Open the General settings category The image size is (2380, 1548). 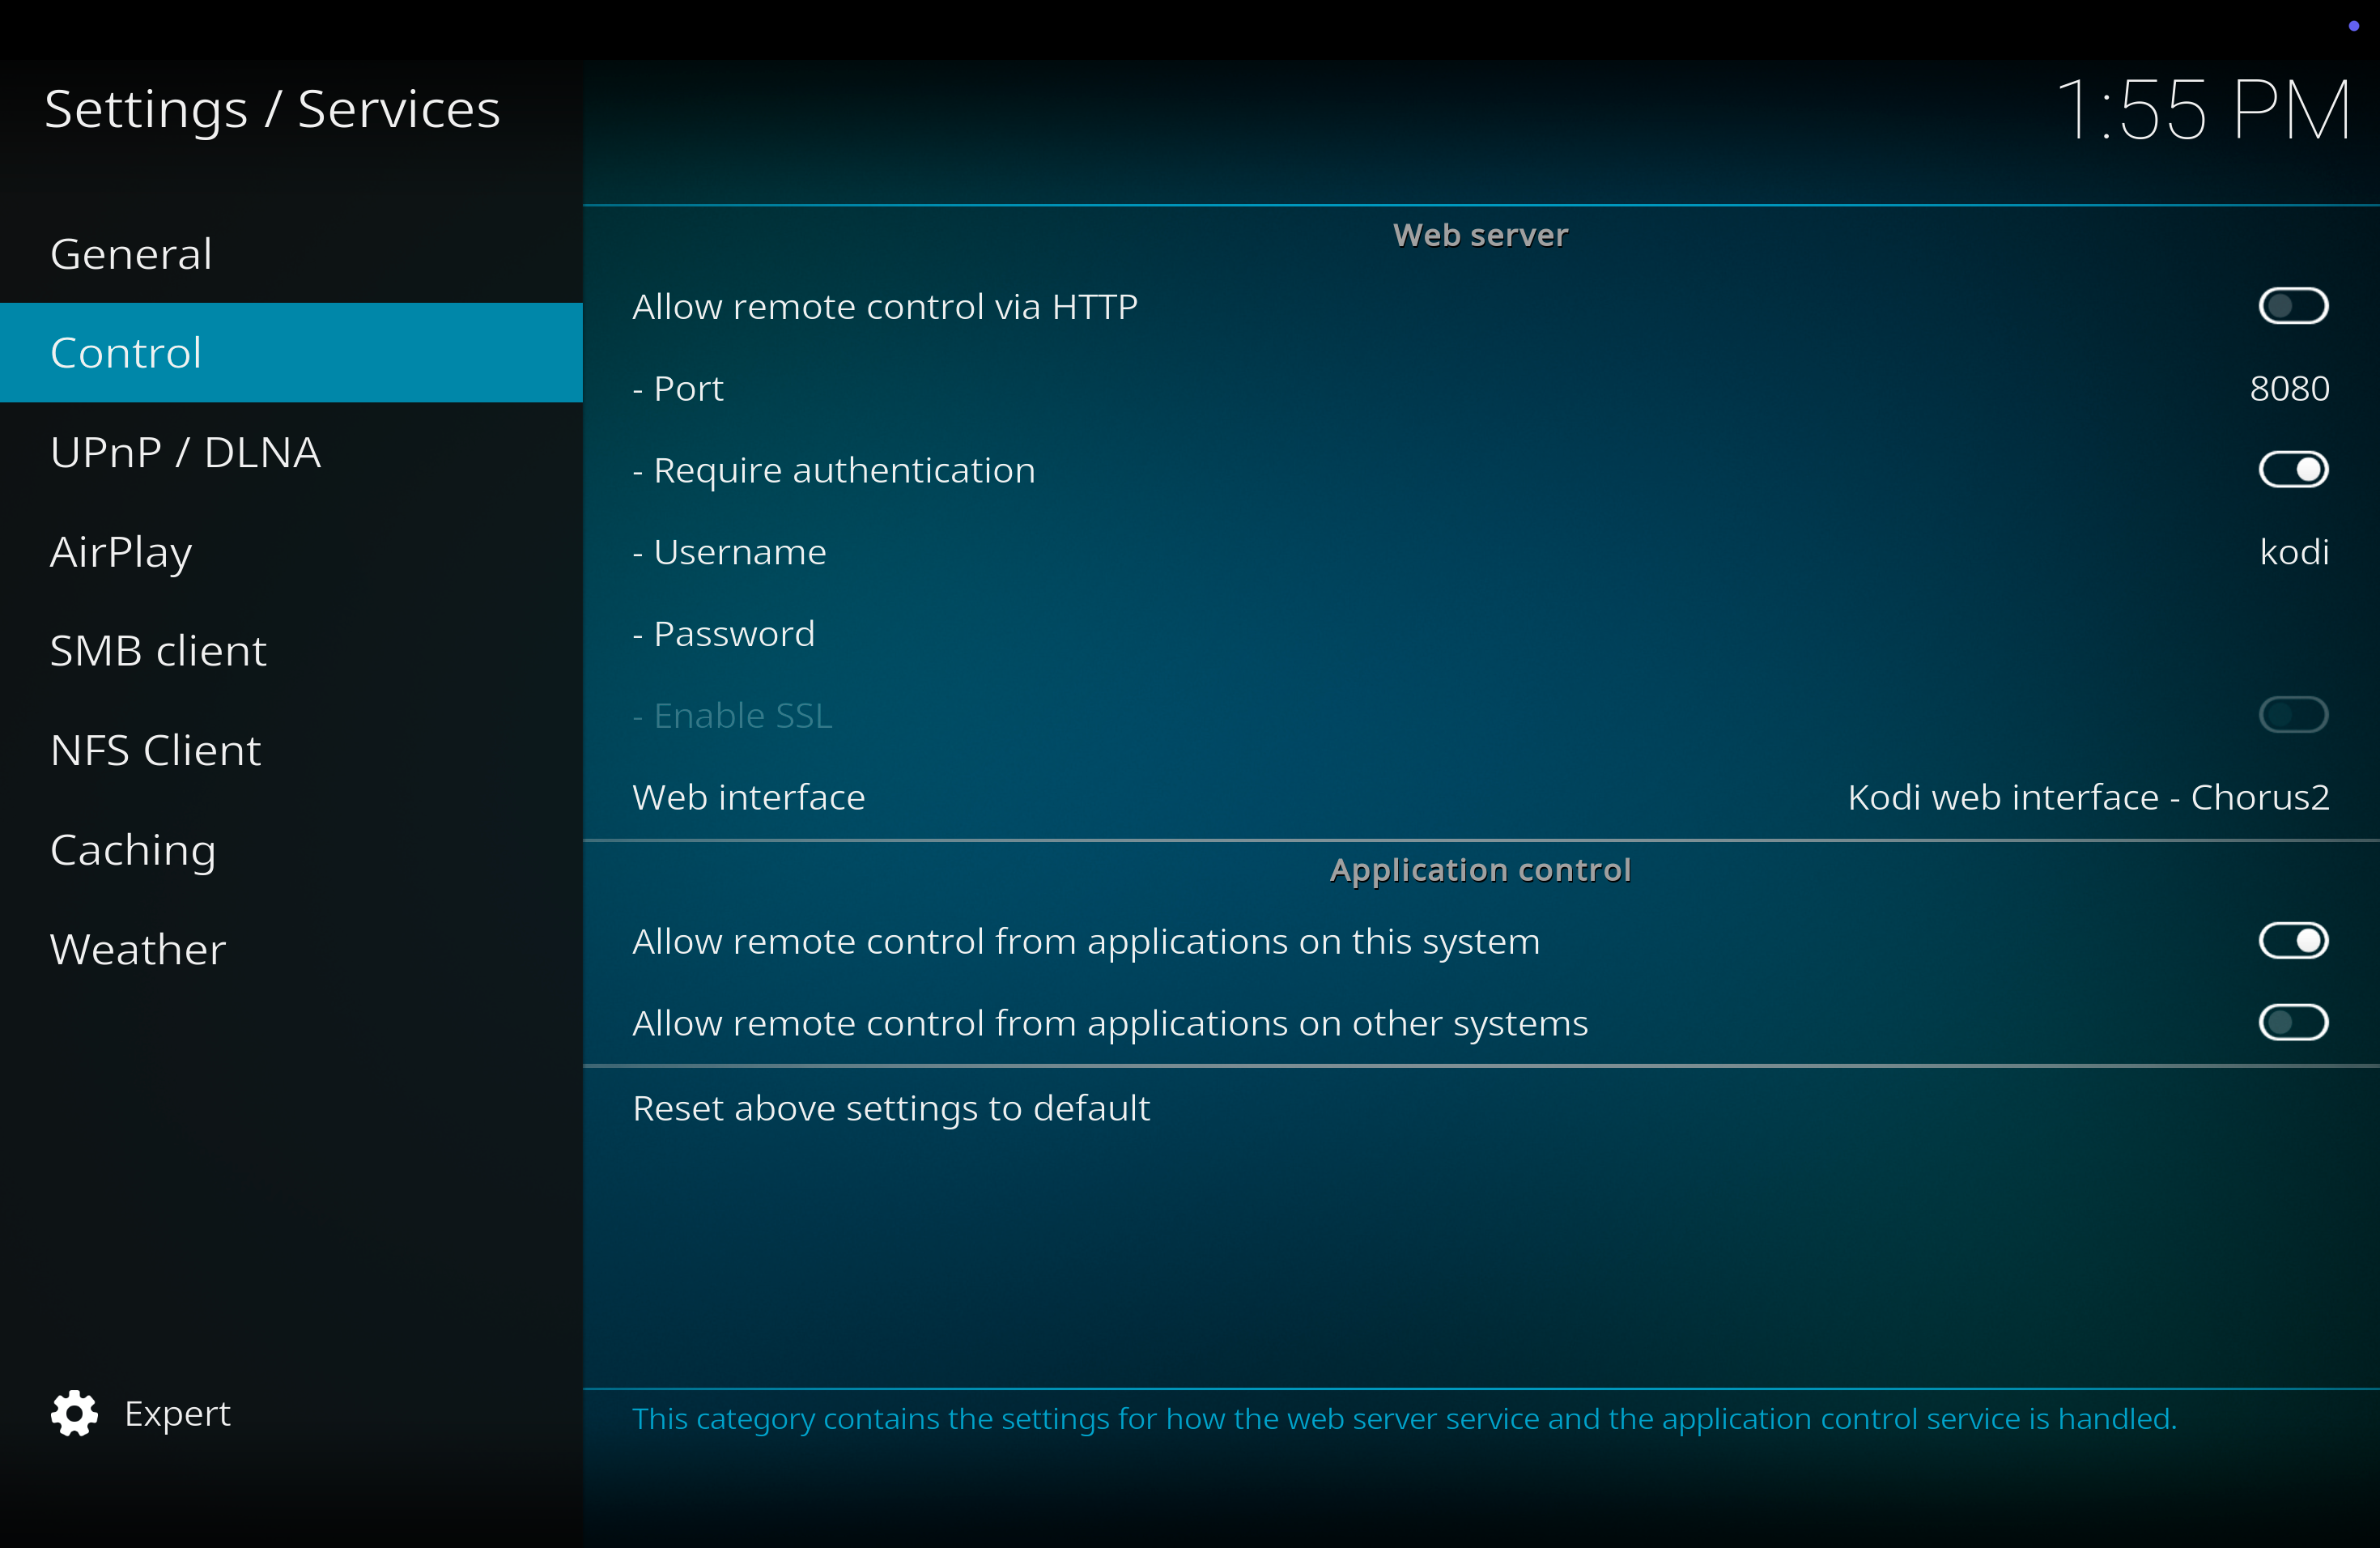coord(291,253)
